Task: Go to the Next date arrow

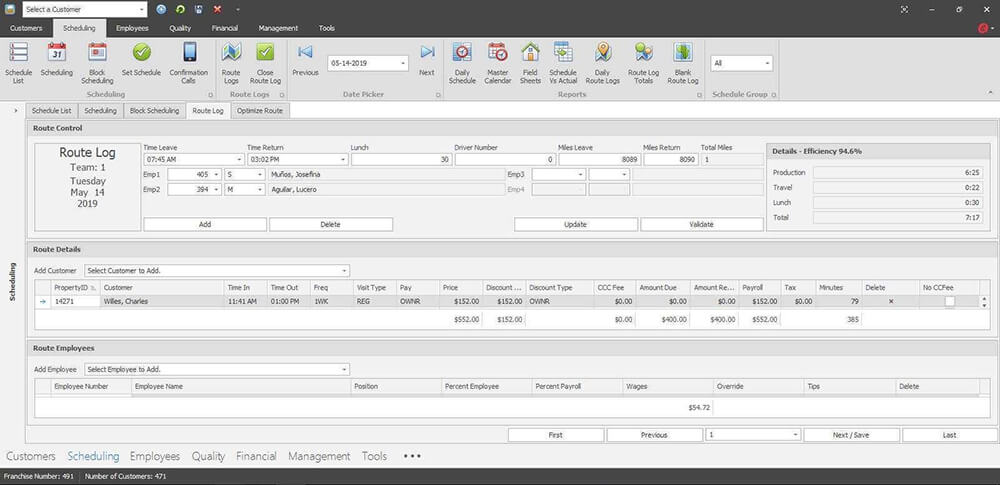Action: (x=427, y=53)
